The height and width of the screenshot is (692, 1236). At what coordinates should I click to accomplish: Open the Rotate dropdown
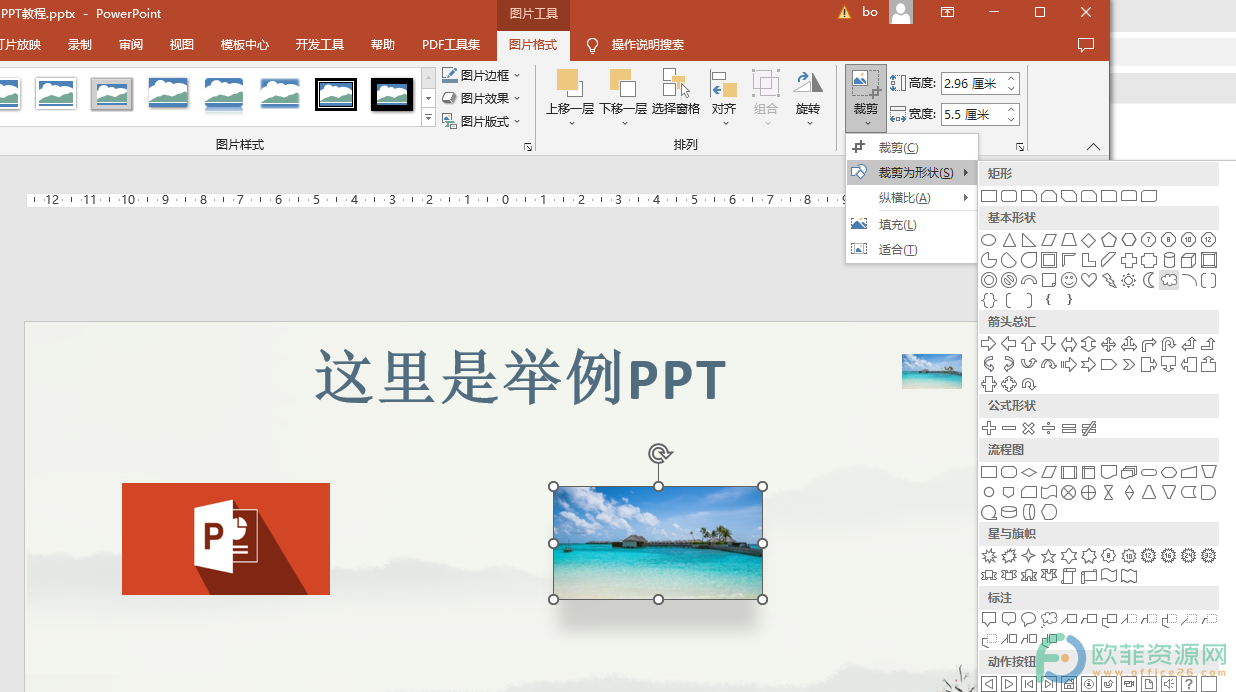(808, 98)
